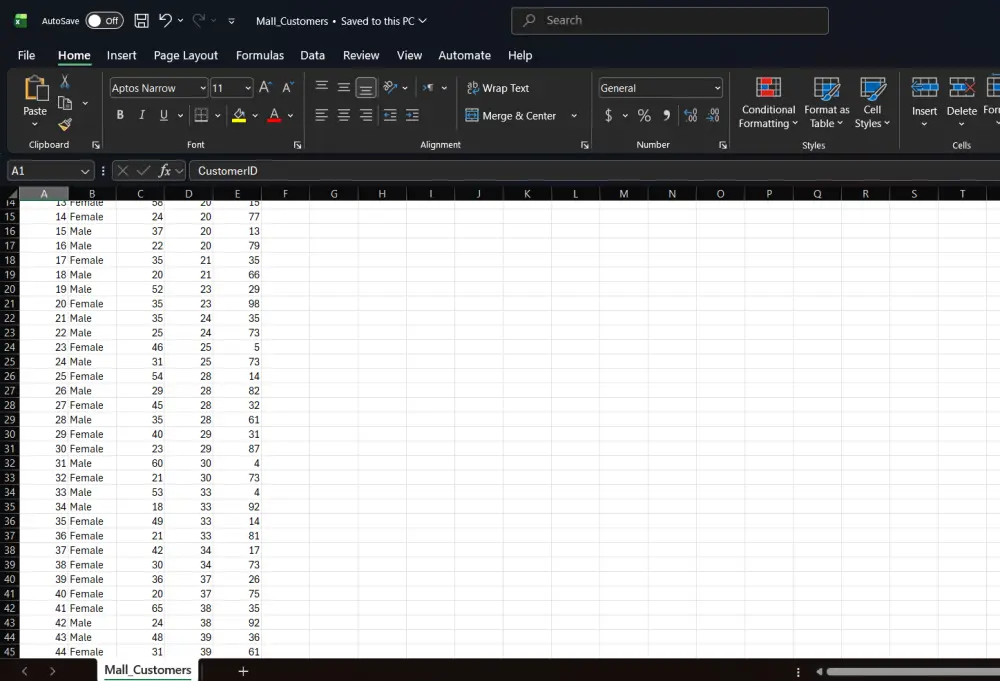Click Middle Align icon
This screenshot has height=681, width=1000.
(x=344, y=87)
